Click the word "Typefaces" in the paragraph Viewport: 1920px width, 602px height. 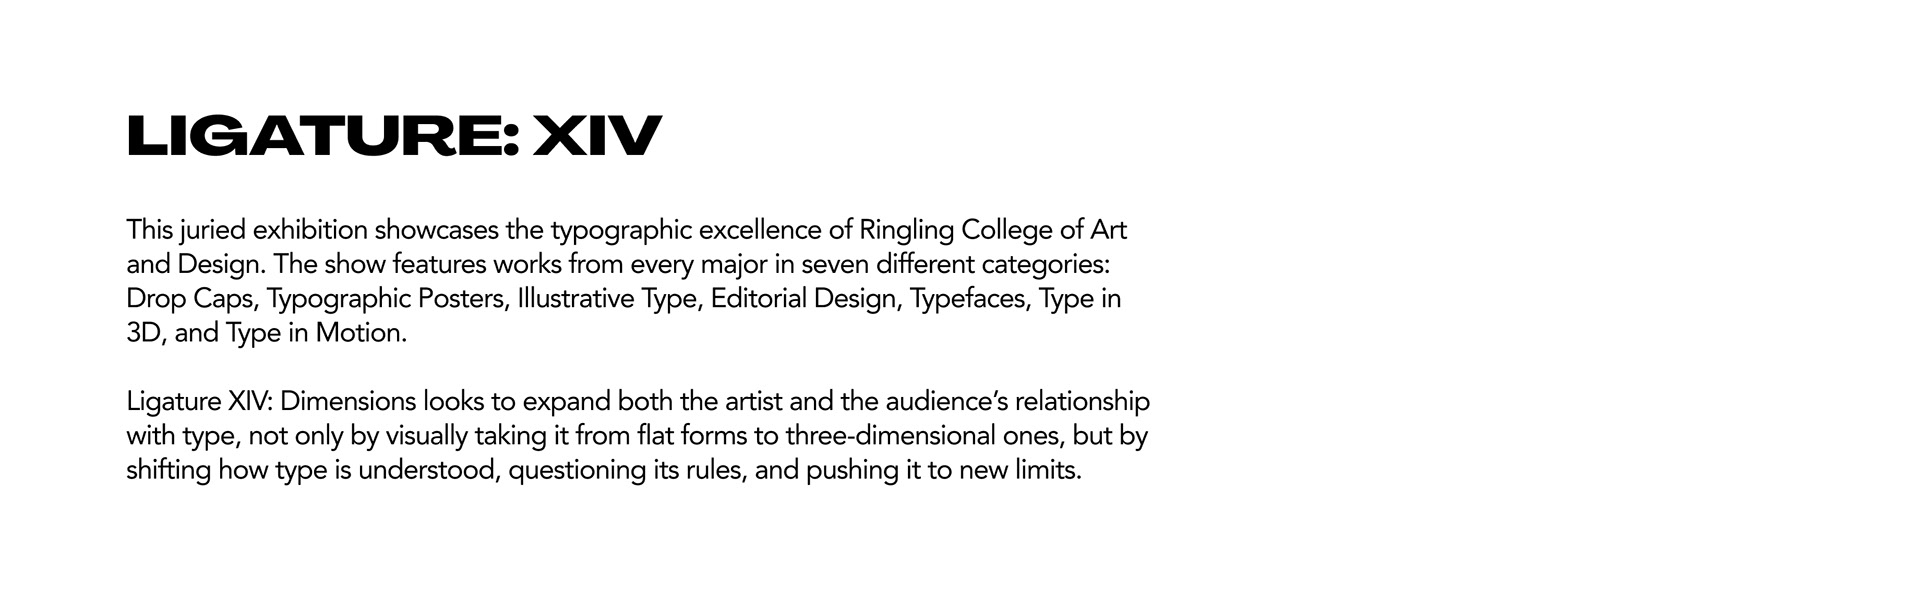[967, 299]
